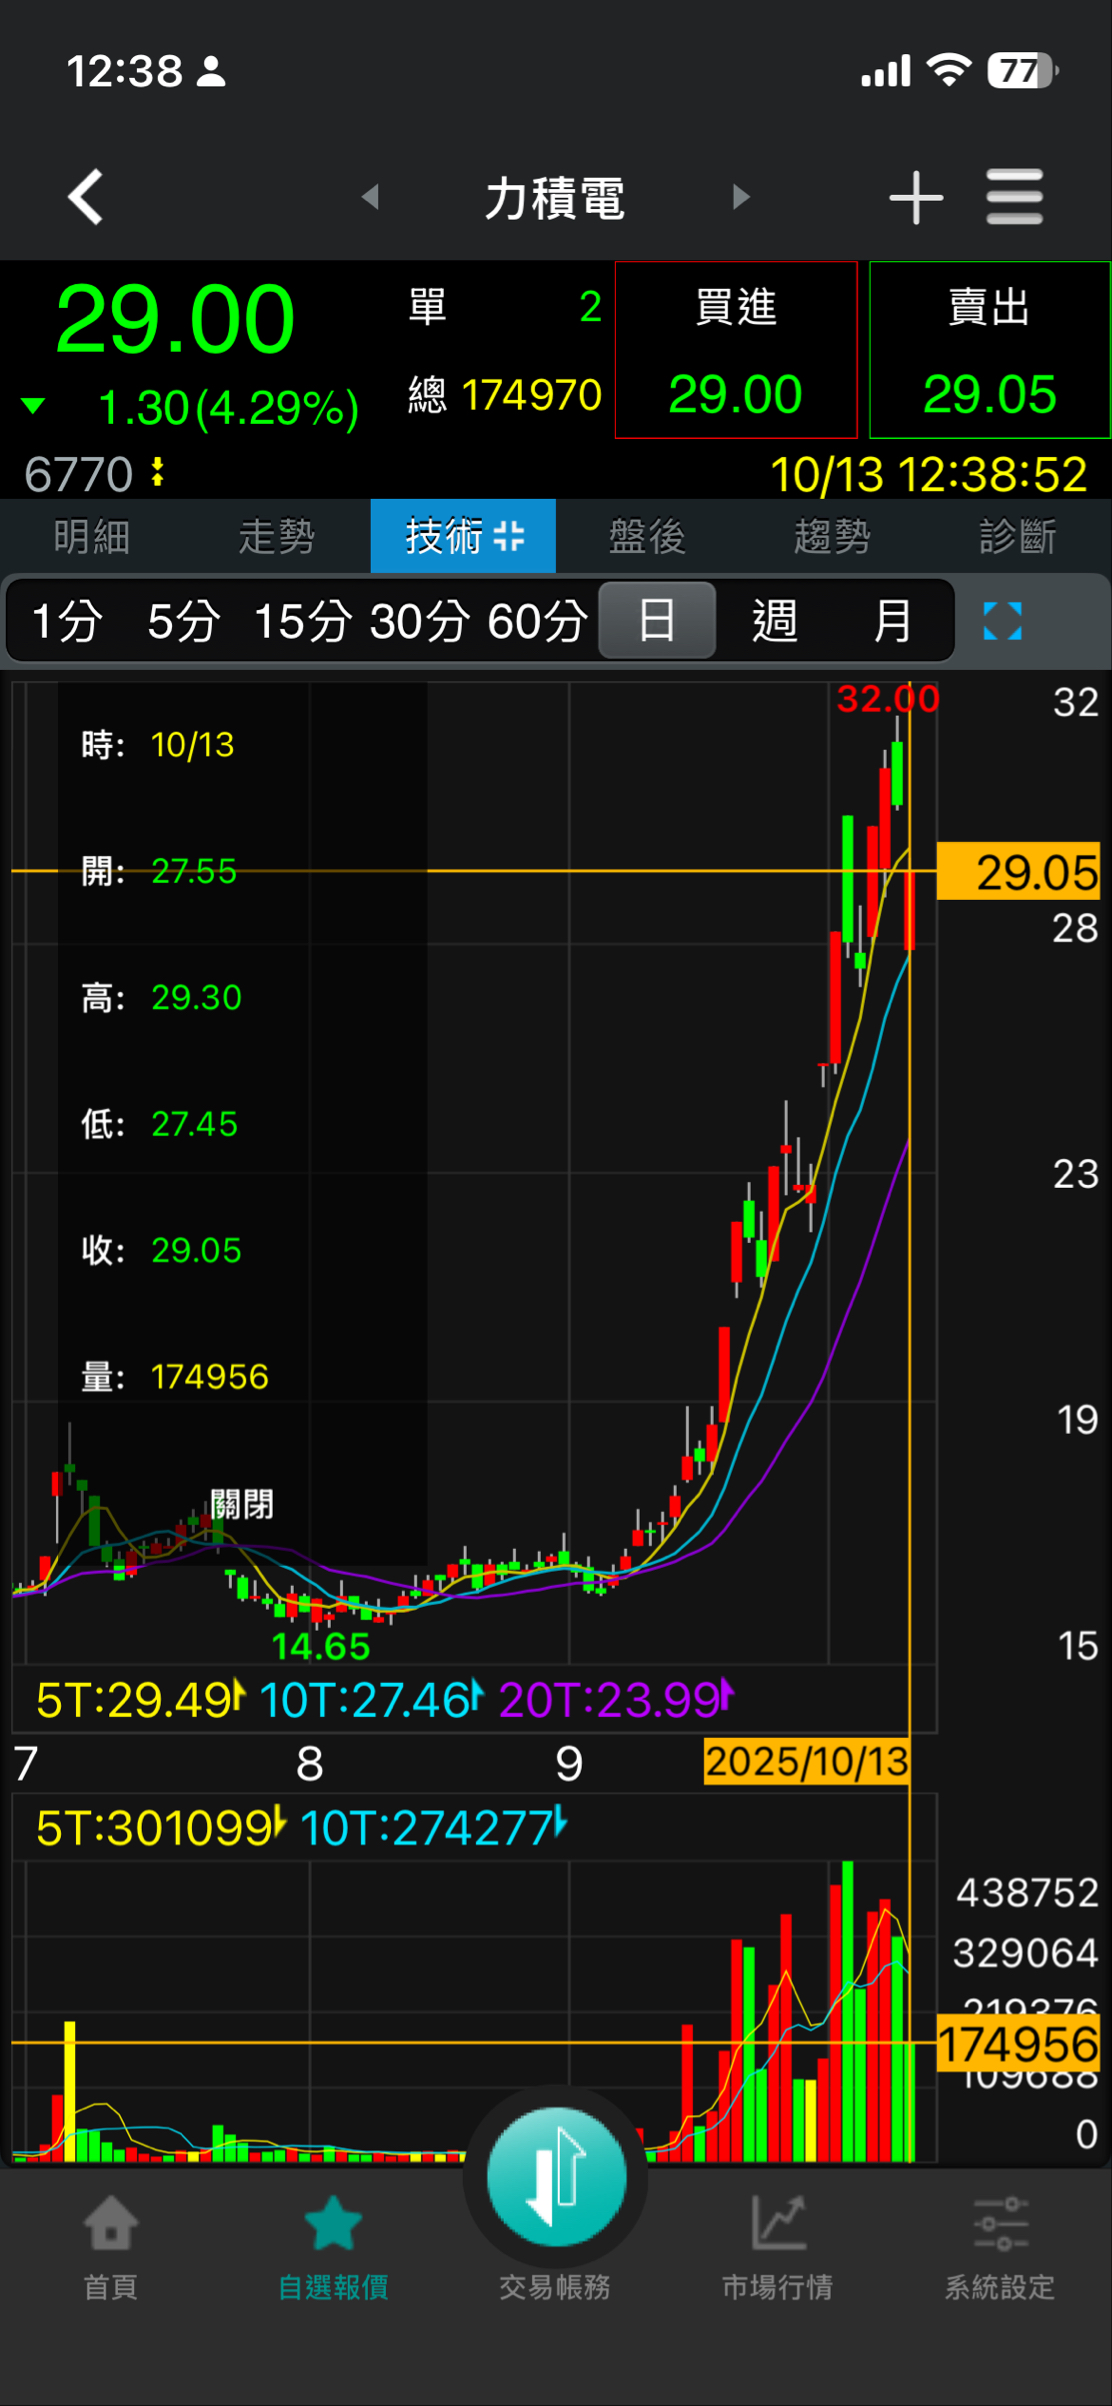Select the 日 daily interval
Screen dimensions: 1112x2406
point(657,621)
